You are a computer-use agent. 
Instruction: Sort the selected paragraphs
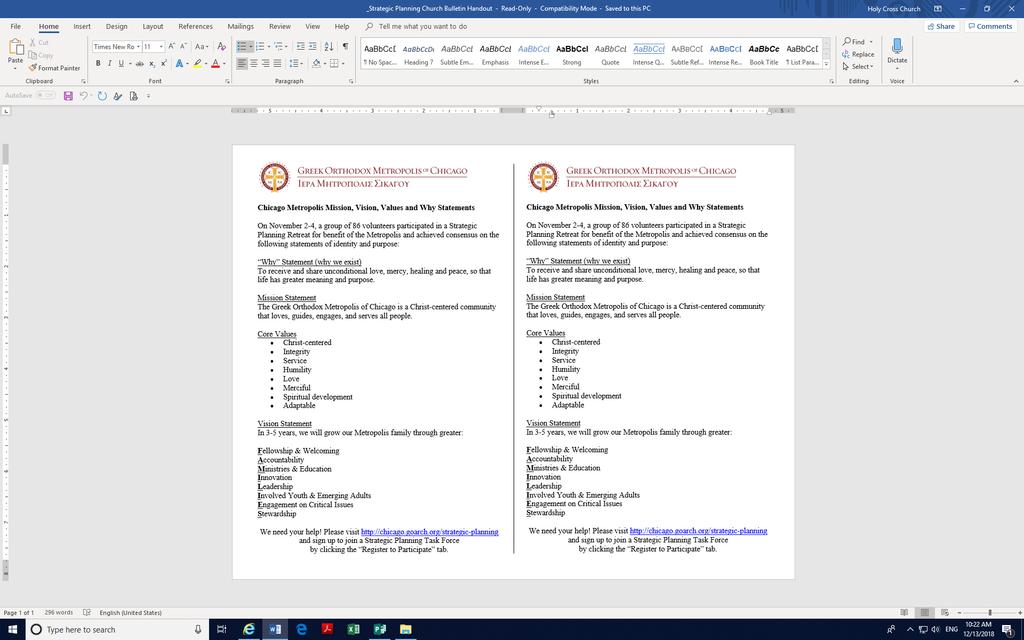(328, 46)
